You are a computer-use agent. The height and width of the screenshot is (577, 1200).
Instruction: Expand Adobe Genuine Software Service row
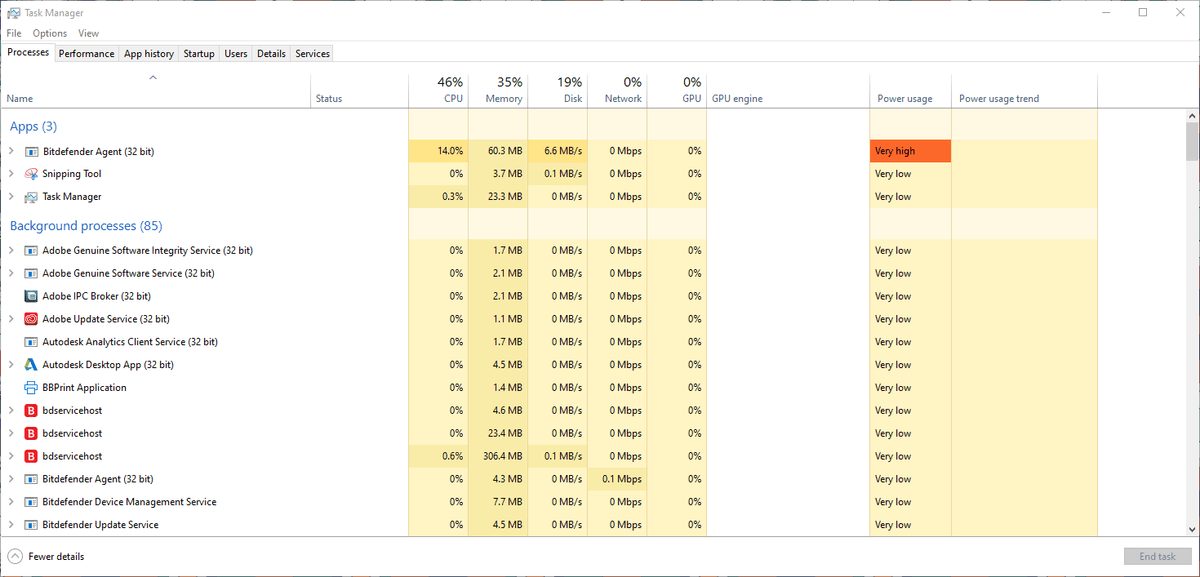coord(11,273)
